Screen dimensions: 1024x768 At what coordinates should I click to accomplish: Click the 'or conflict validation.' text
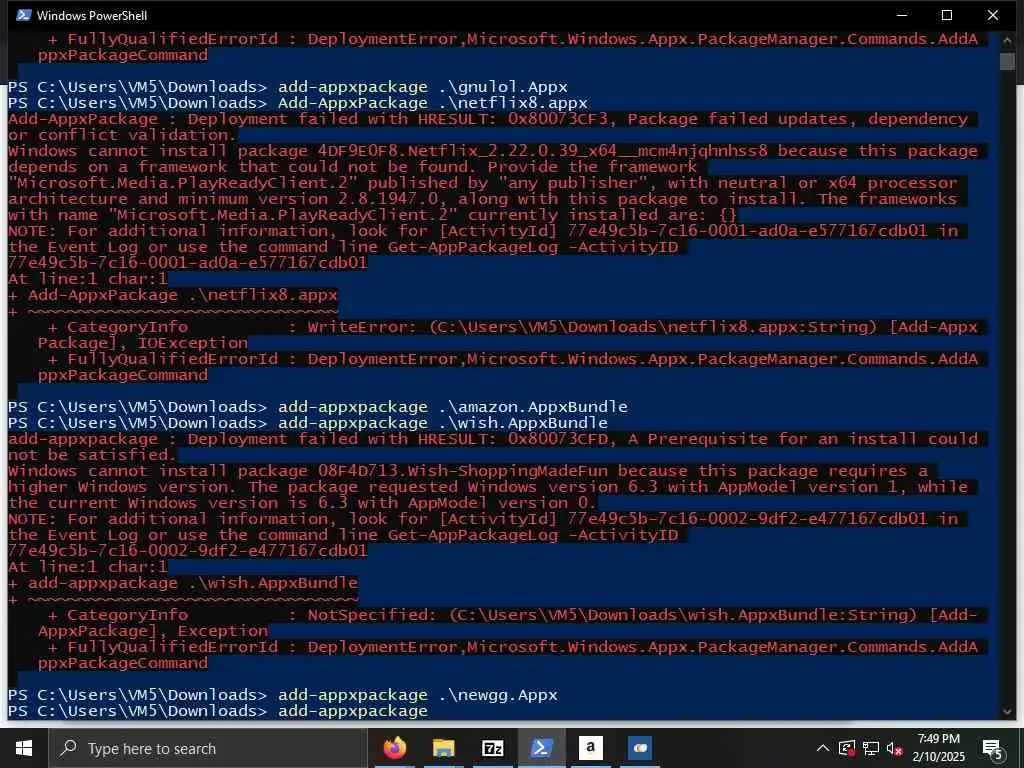[x=122, y=135]
